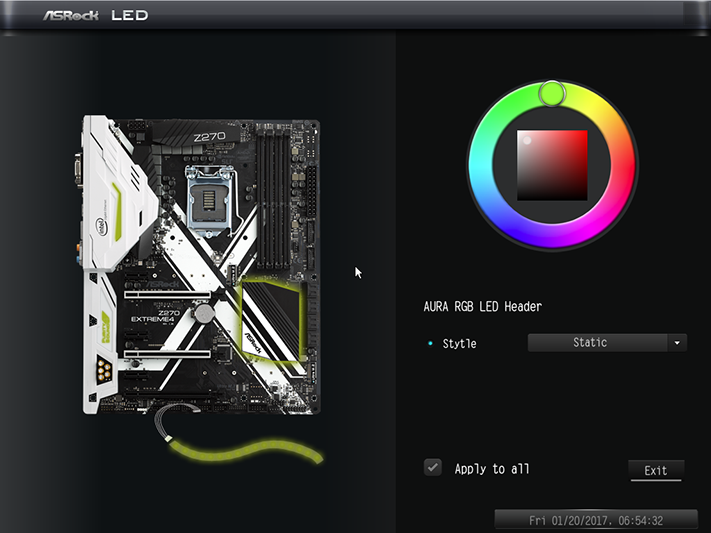
Task: Pick a shade in the saturation square
Action: click(552, 165)
